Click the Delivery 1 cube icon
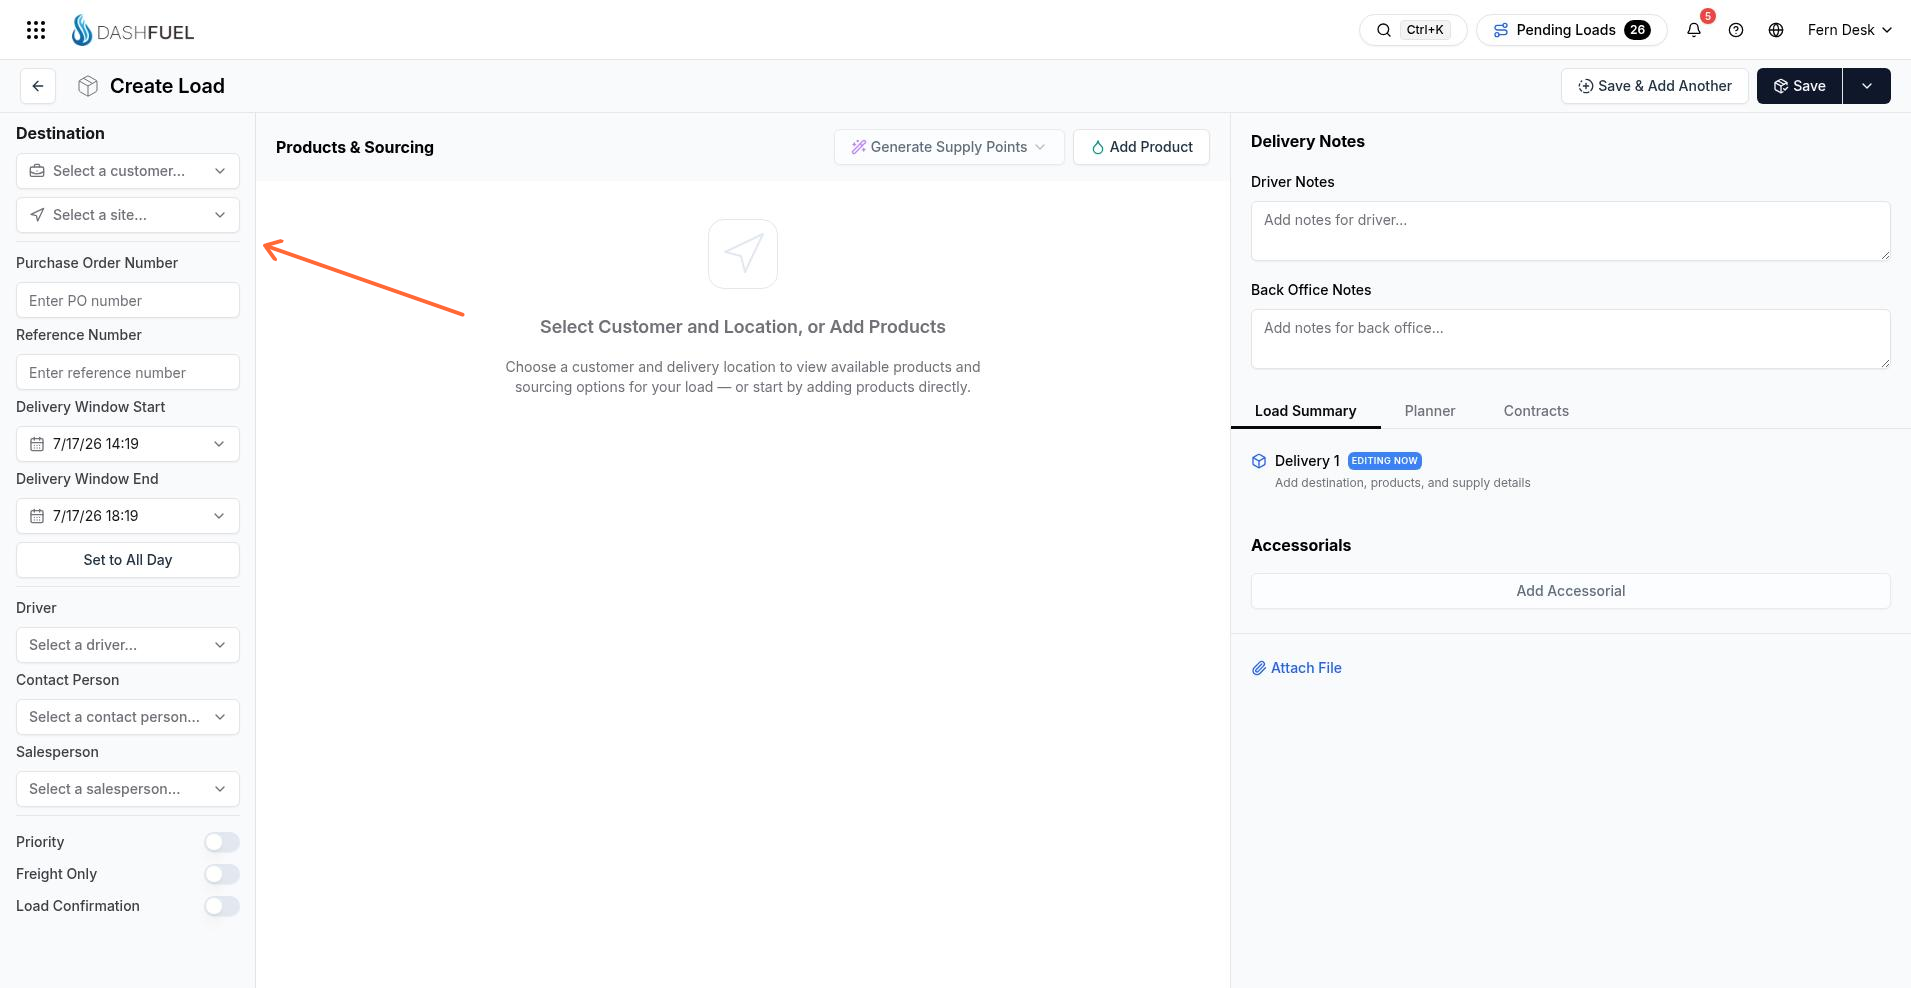The height and width of the screenshot is (988, 1911). click(x=1259, y=461)
